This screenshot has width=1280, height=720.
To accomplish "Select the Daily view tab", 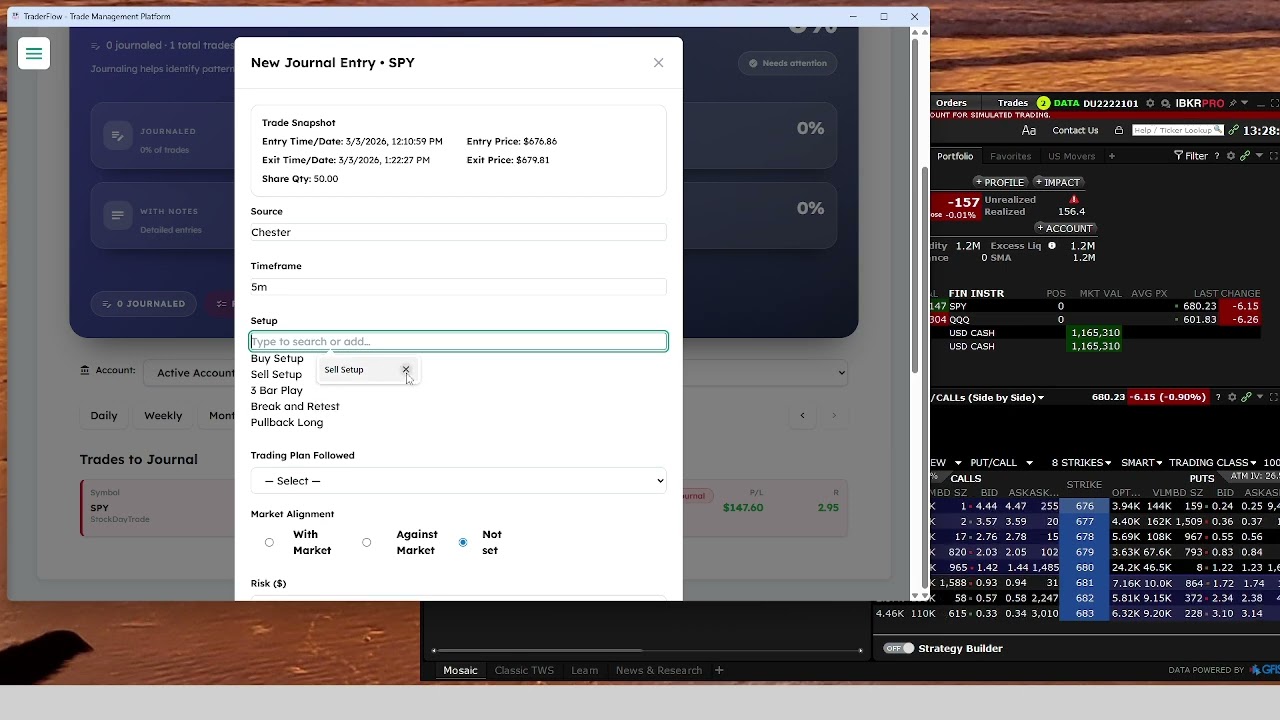I will 104,415.
